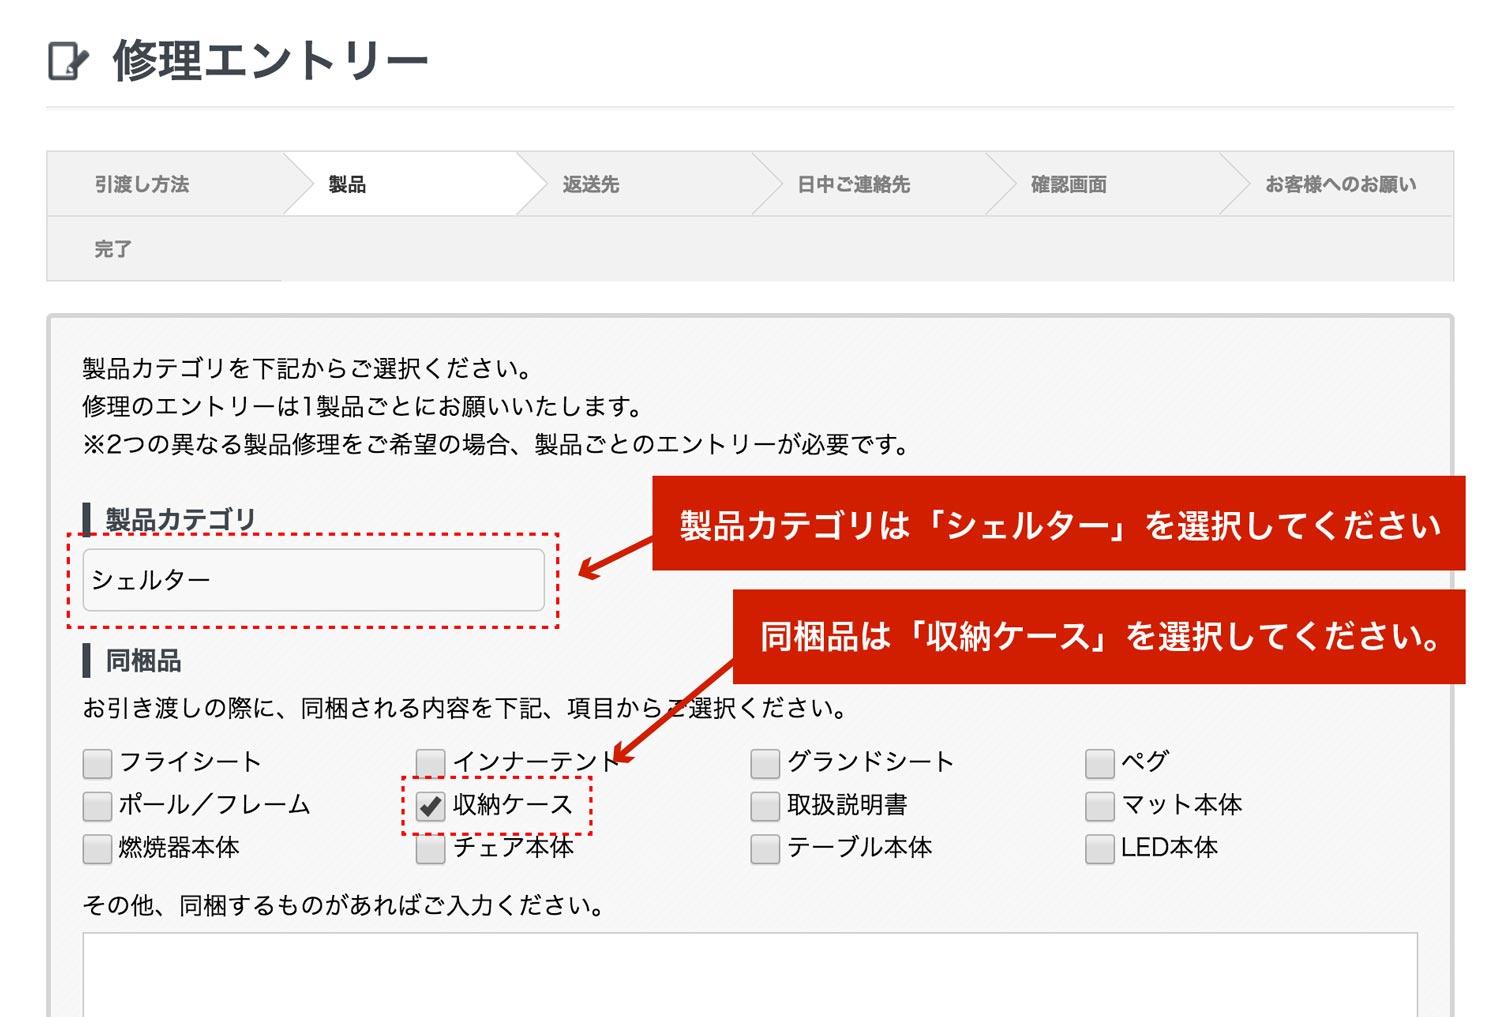
Task: Switch to the 返送先 step tab
Action: pos(590,184)
